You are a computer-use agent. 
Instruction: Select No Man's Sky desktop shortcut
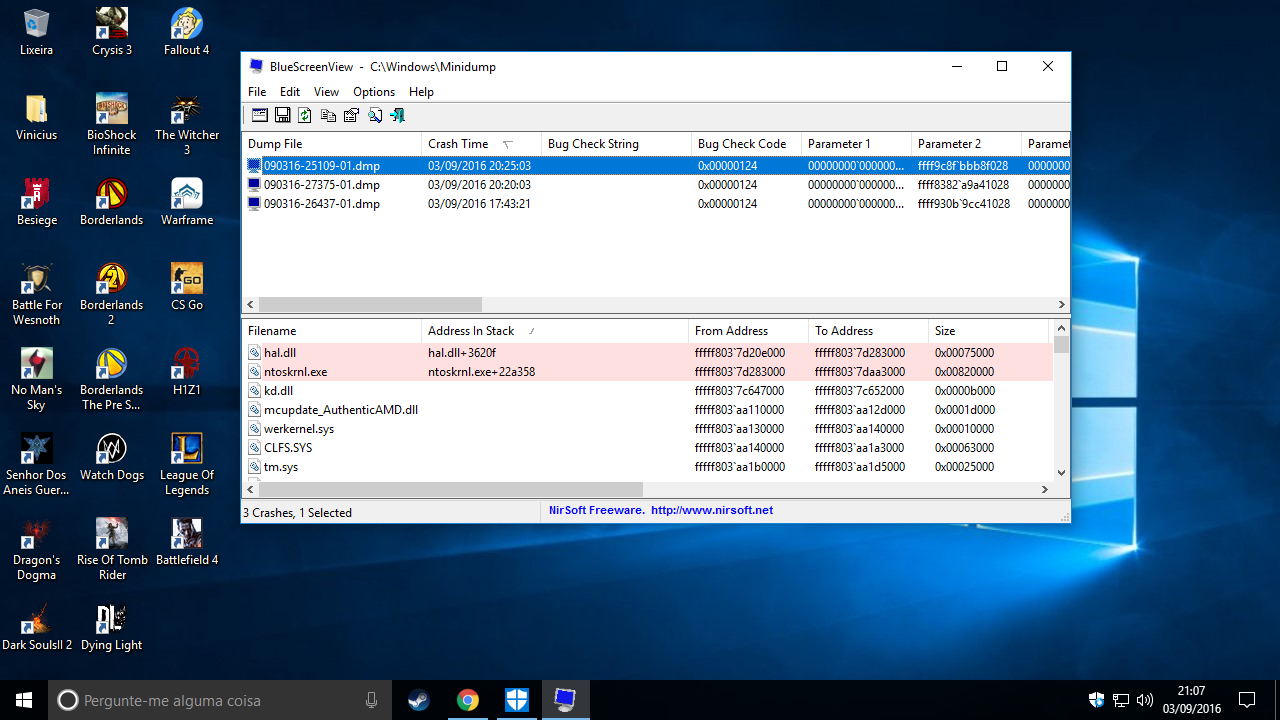[x=37, y=379]
